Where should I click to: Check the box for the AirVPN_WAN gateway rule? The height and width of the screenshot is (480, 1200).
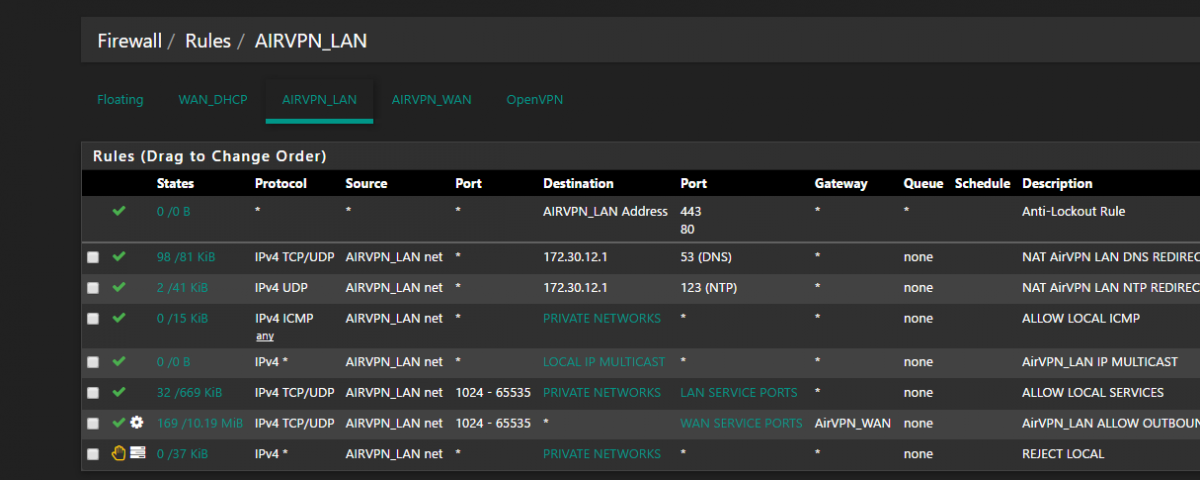click(93, 424)
